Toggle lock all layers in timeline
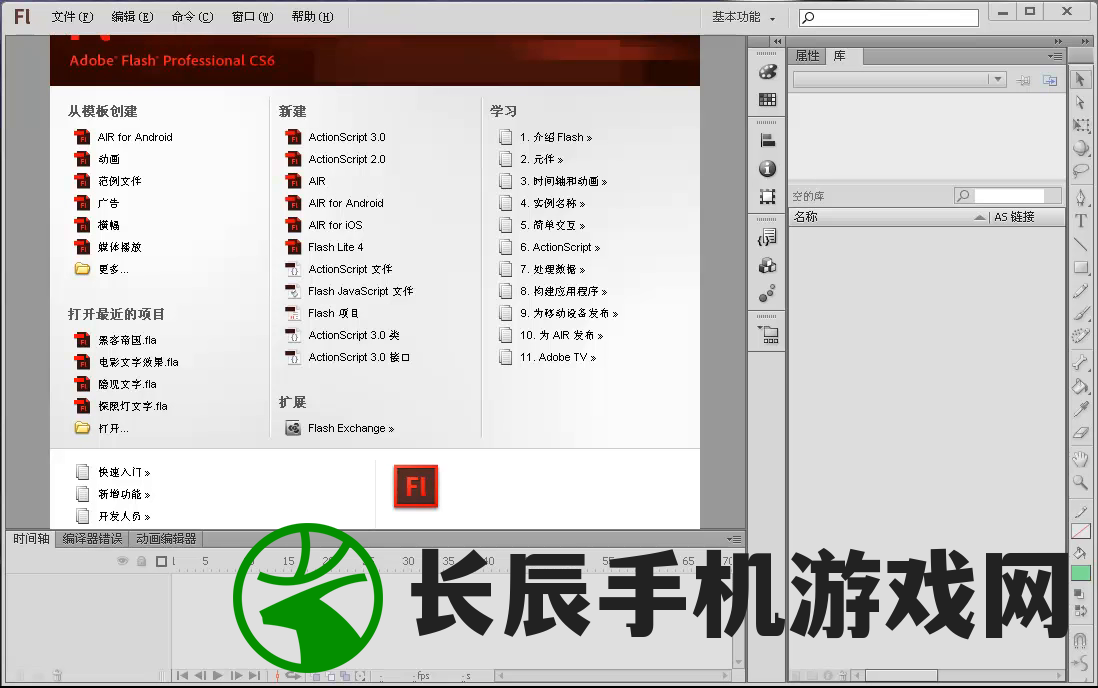Viewport: 1098px width, 688px height. (141, 561)
